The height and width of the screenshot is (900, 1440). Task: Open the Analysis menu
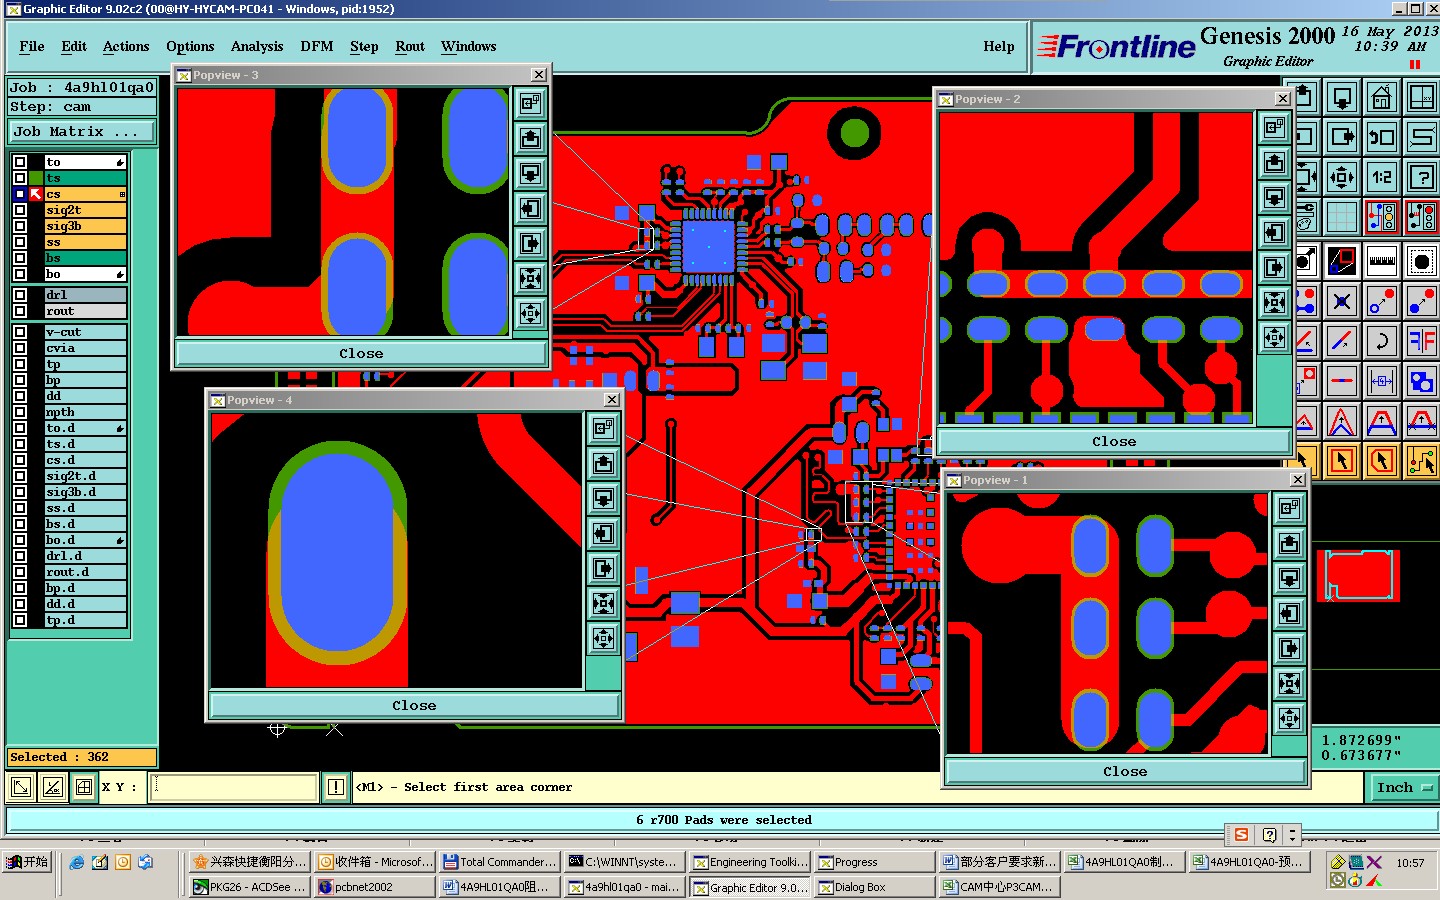pyautogui.click(x=257, y=46)
